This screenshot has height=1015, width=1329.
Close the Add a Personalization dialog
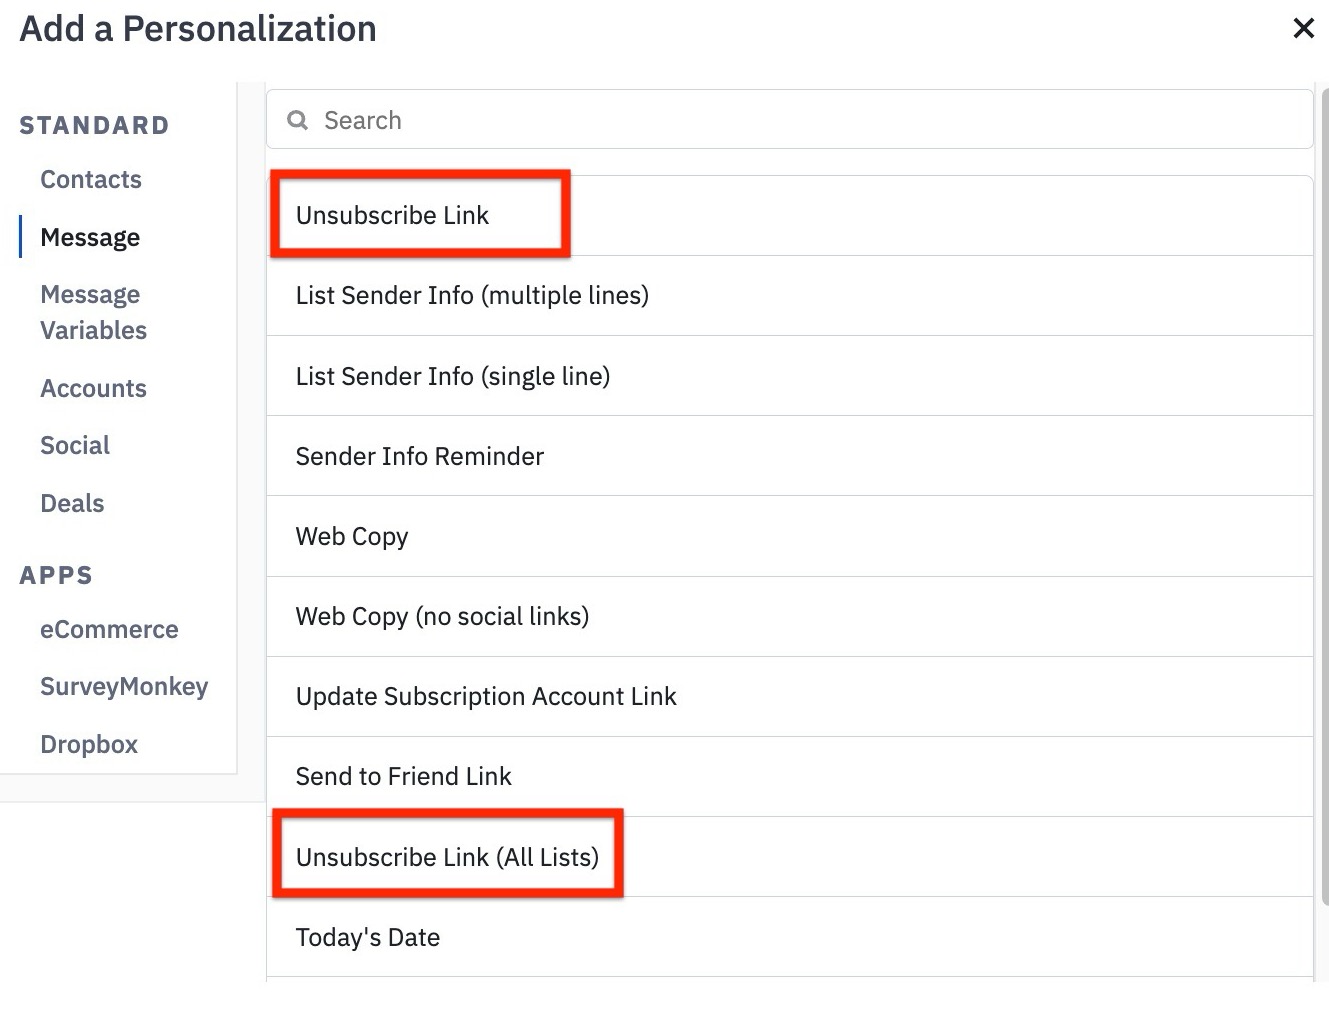point(1303,28)
